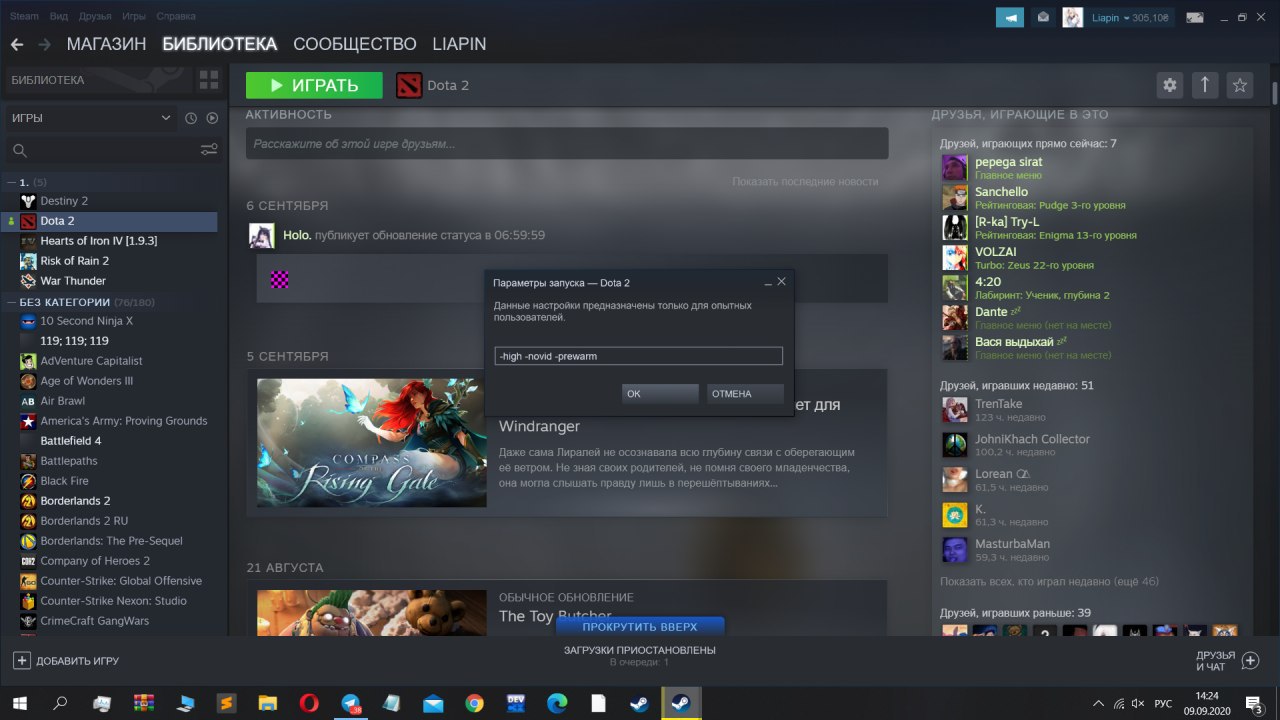Open Compass of the Rising Gale thumbnail

(372, 442)
